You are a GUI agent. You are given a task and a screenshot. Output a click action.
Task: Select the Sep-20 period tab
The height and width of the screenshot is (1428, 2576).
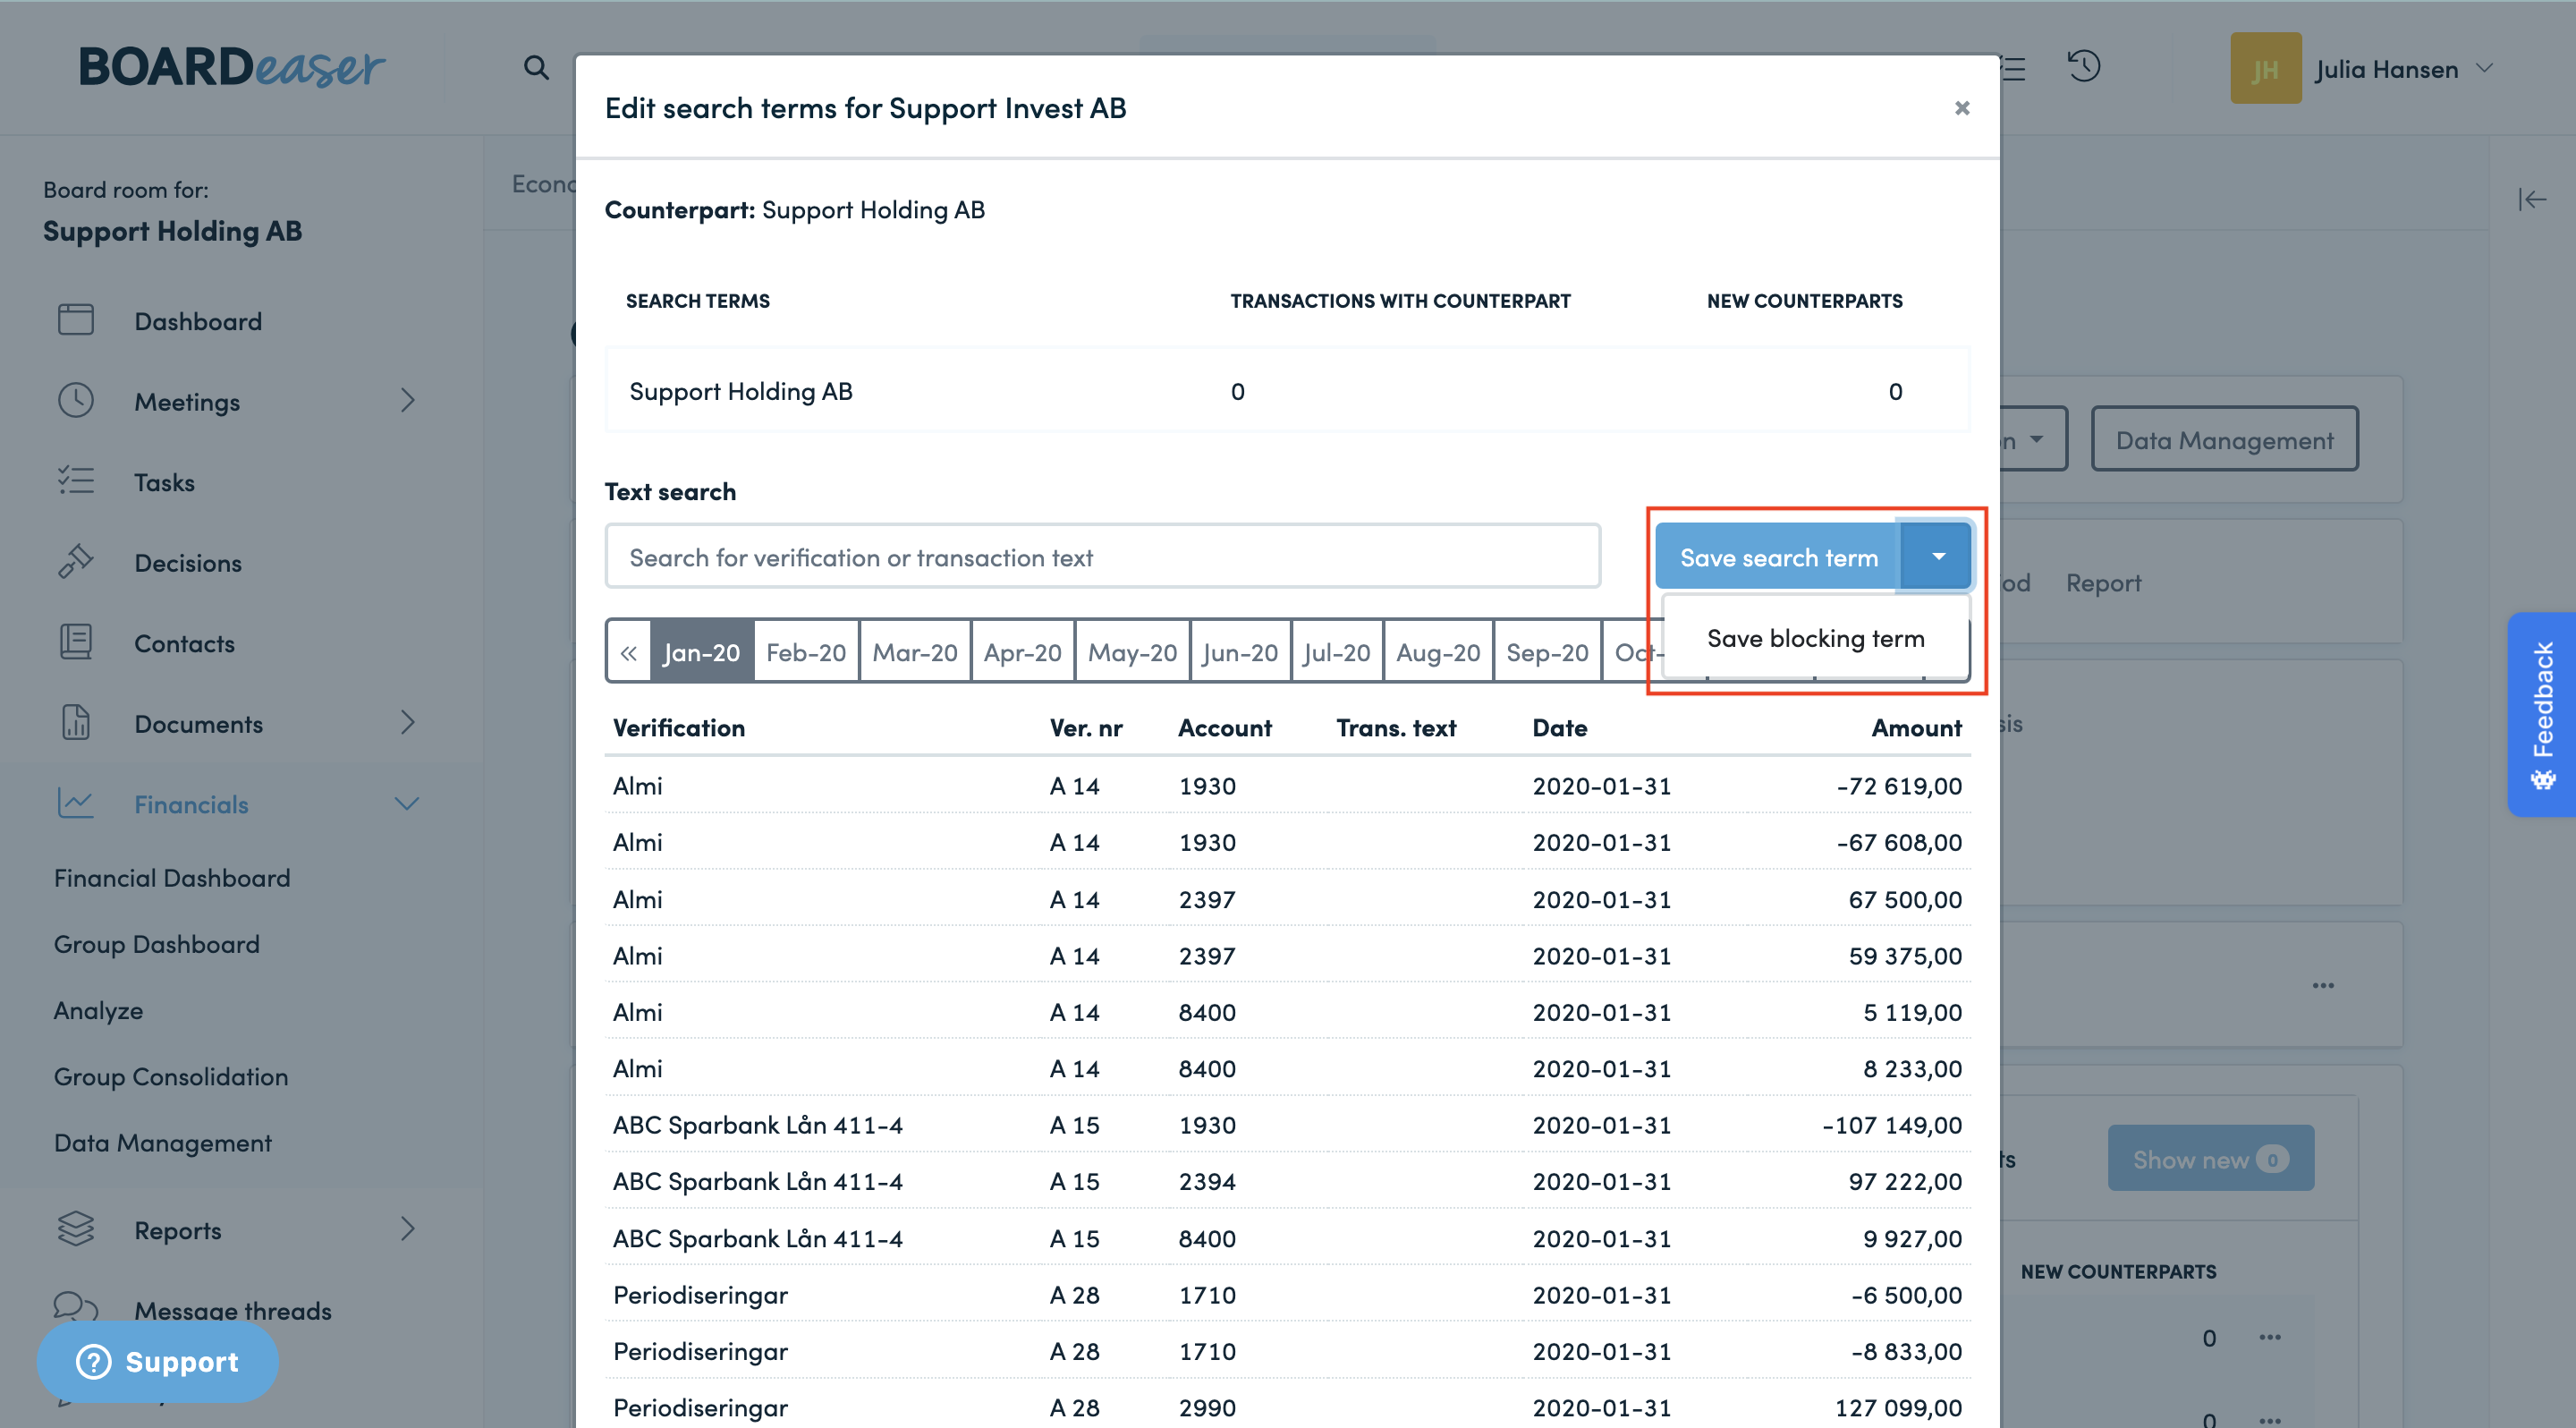(1547, 653)
